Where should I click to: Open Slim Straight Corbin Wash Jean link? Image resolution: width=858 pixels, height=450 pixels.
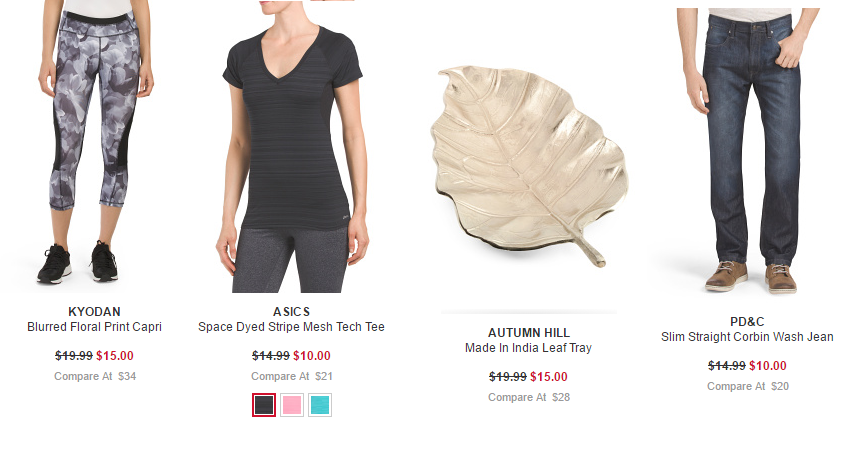747,337
